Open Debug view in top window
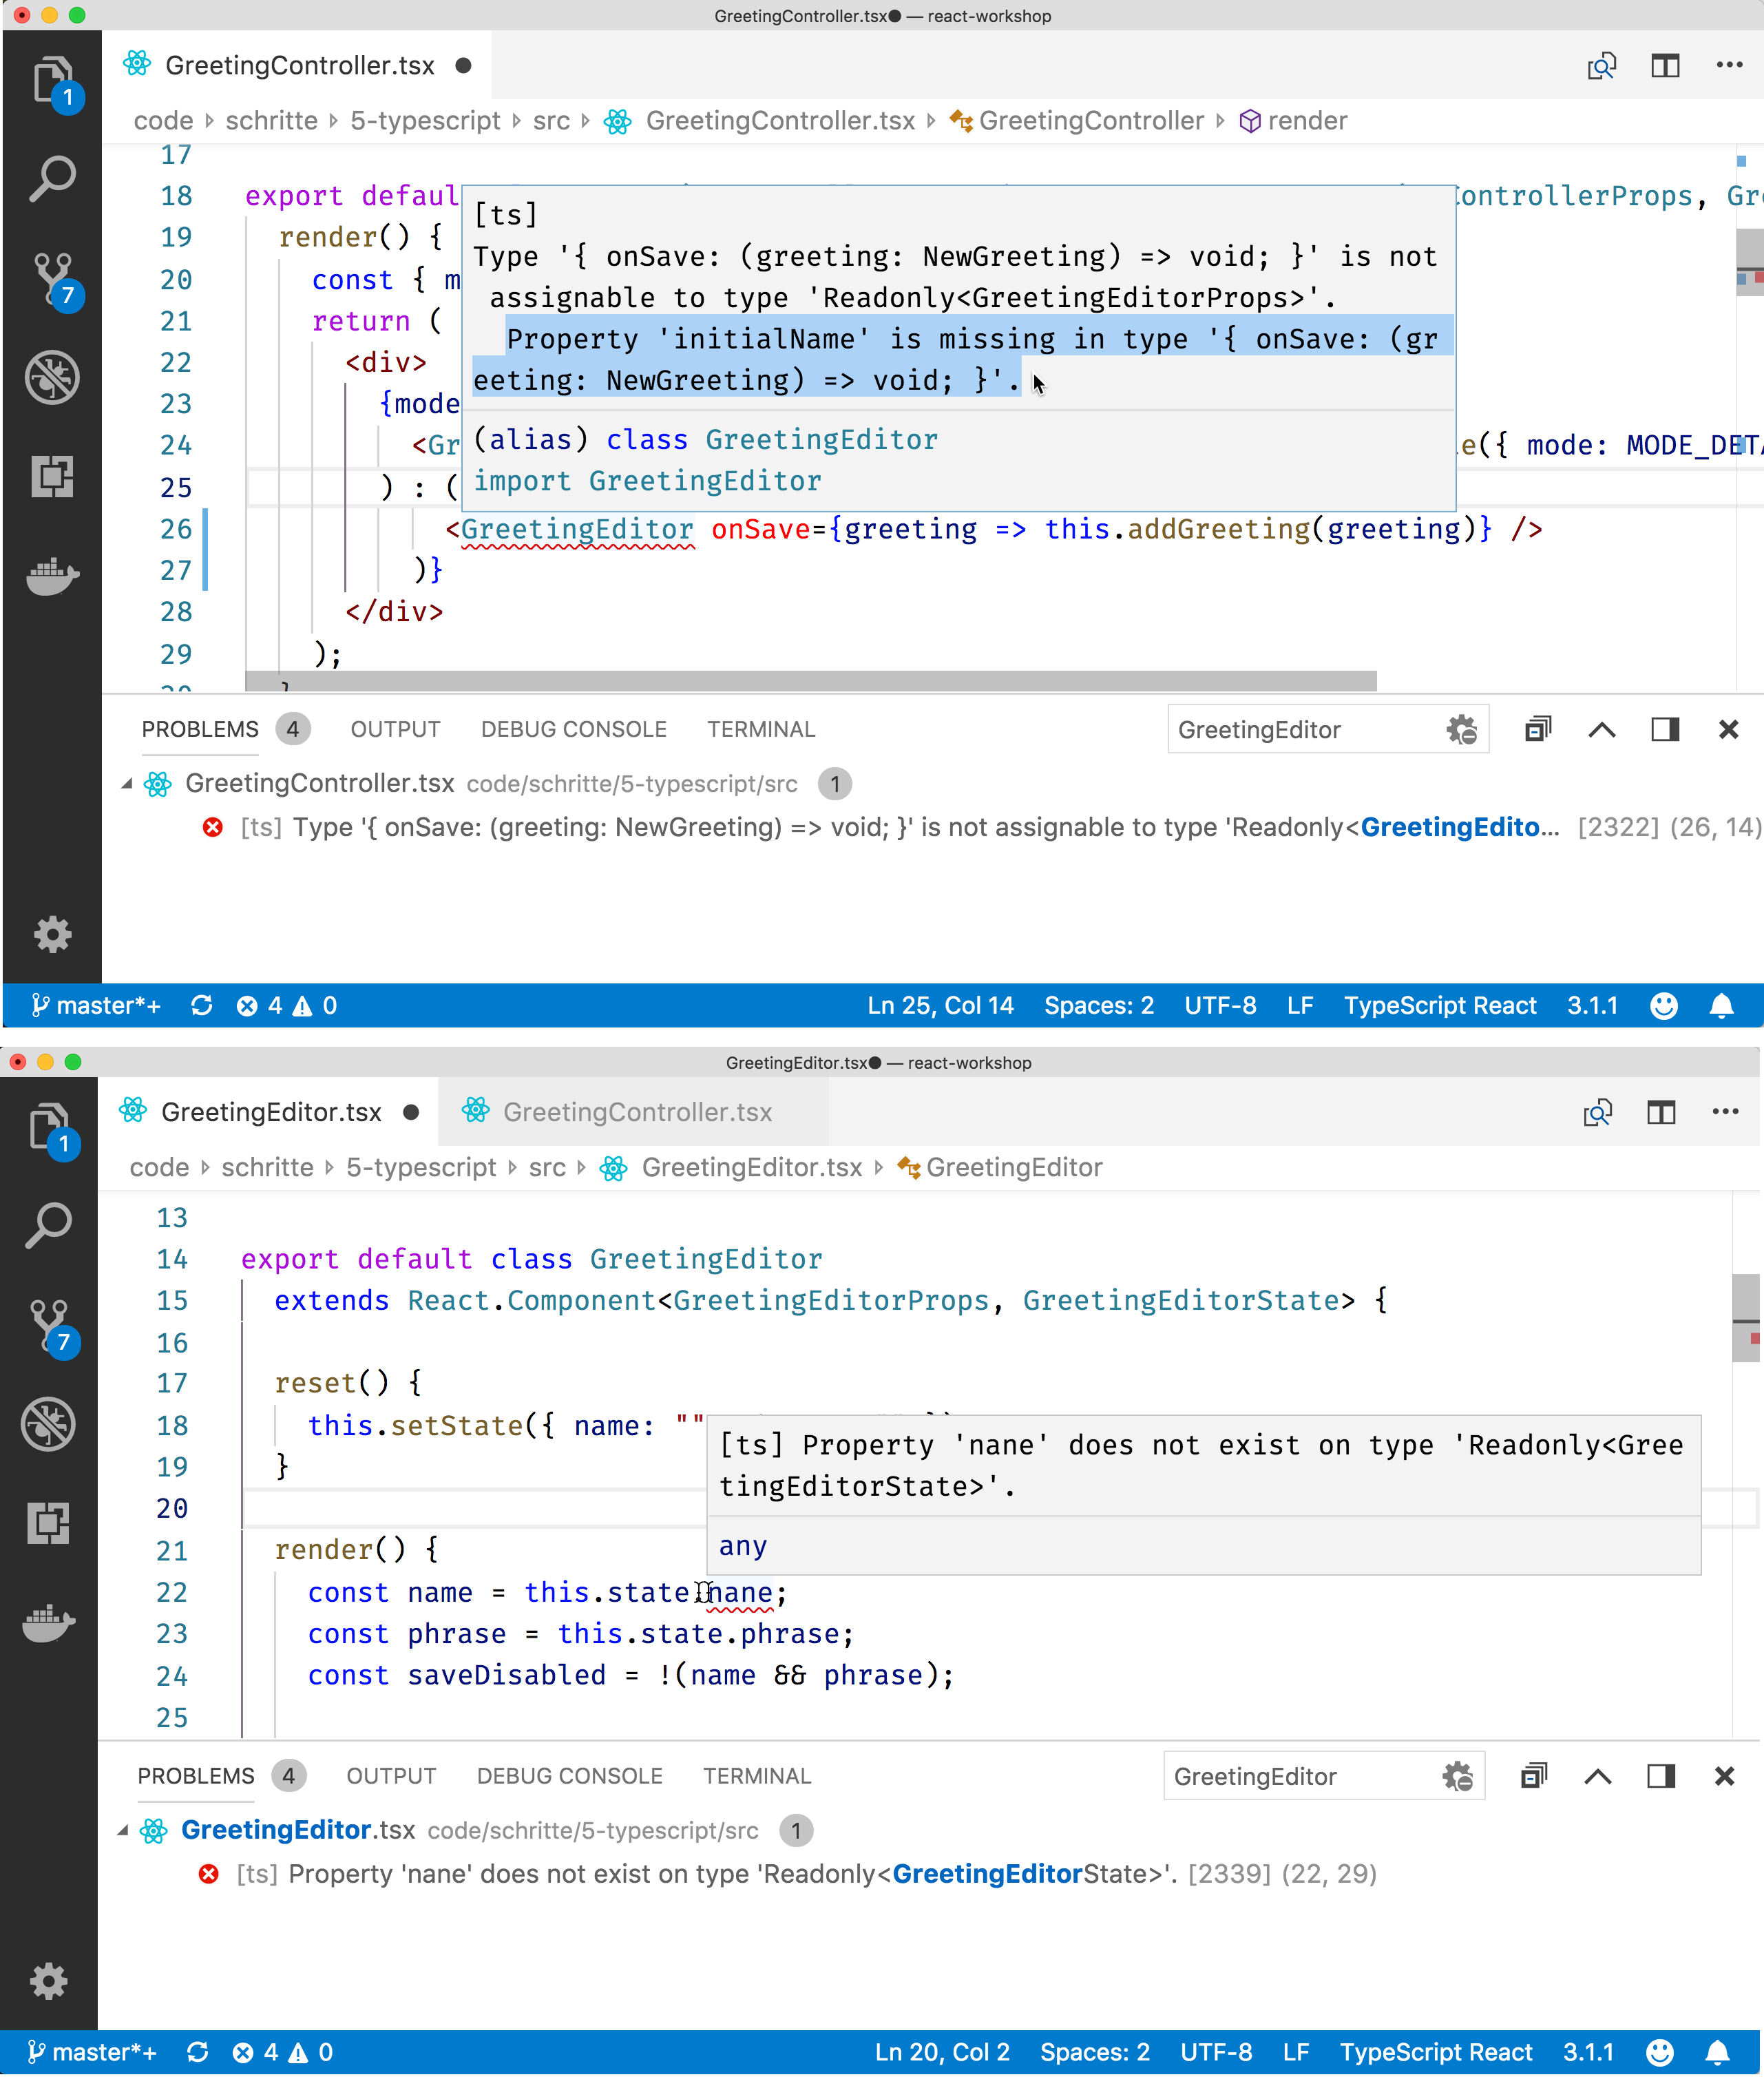This screenshot has width=1764, height=2077. tap(53, 377)
